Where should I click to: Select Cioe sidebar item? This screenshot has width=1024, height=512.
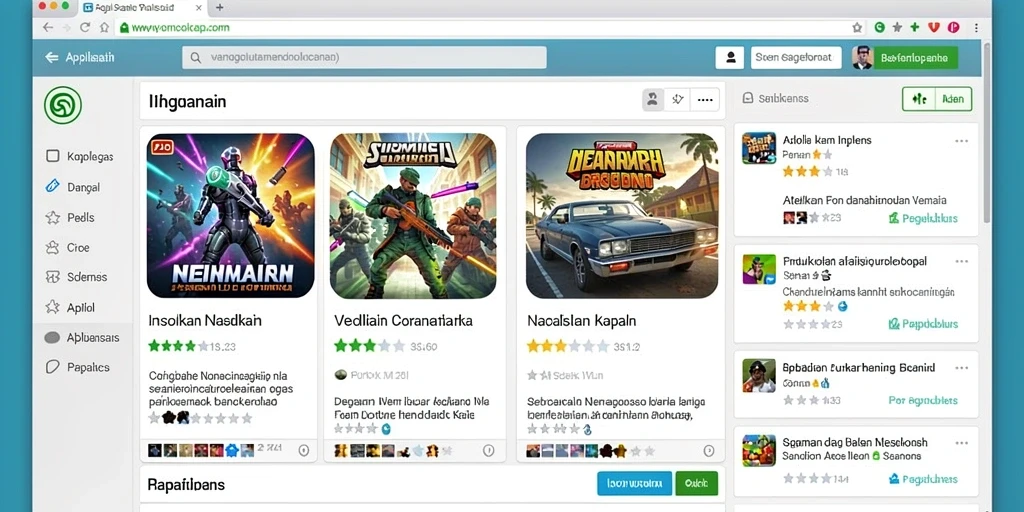pos(67,248)
